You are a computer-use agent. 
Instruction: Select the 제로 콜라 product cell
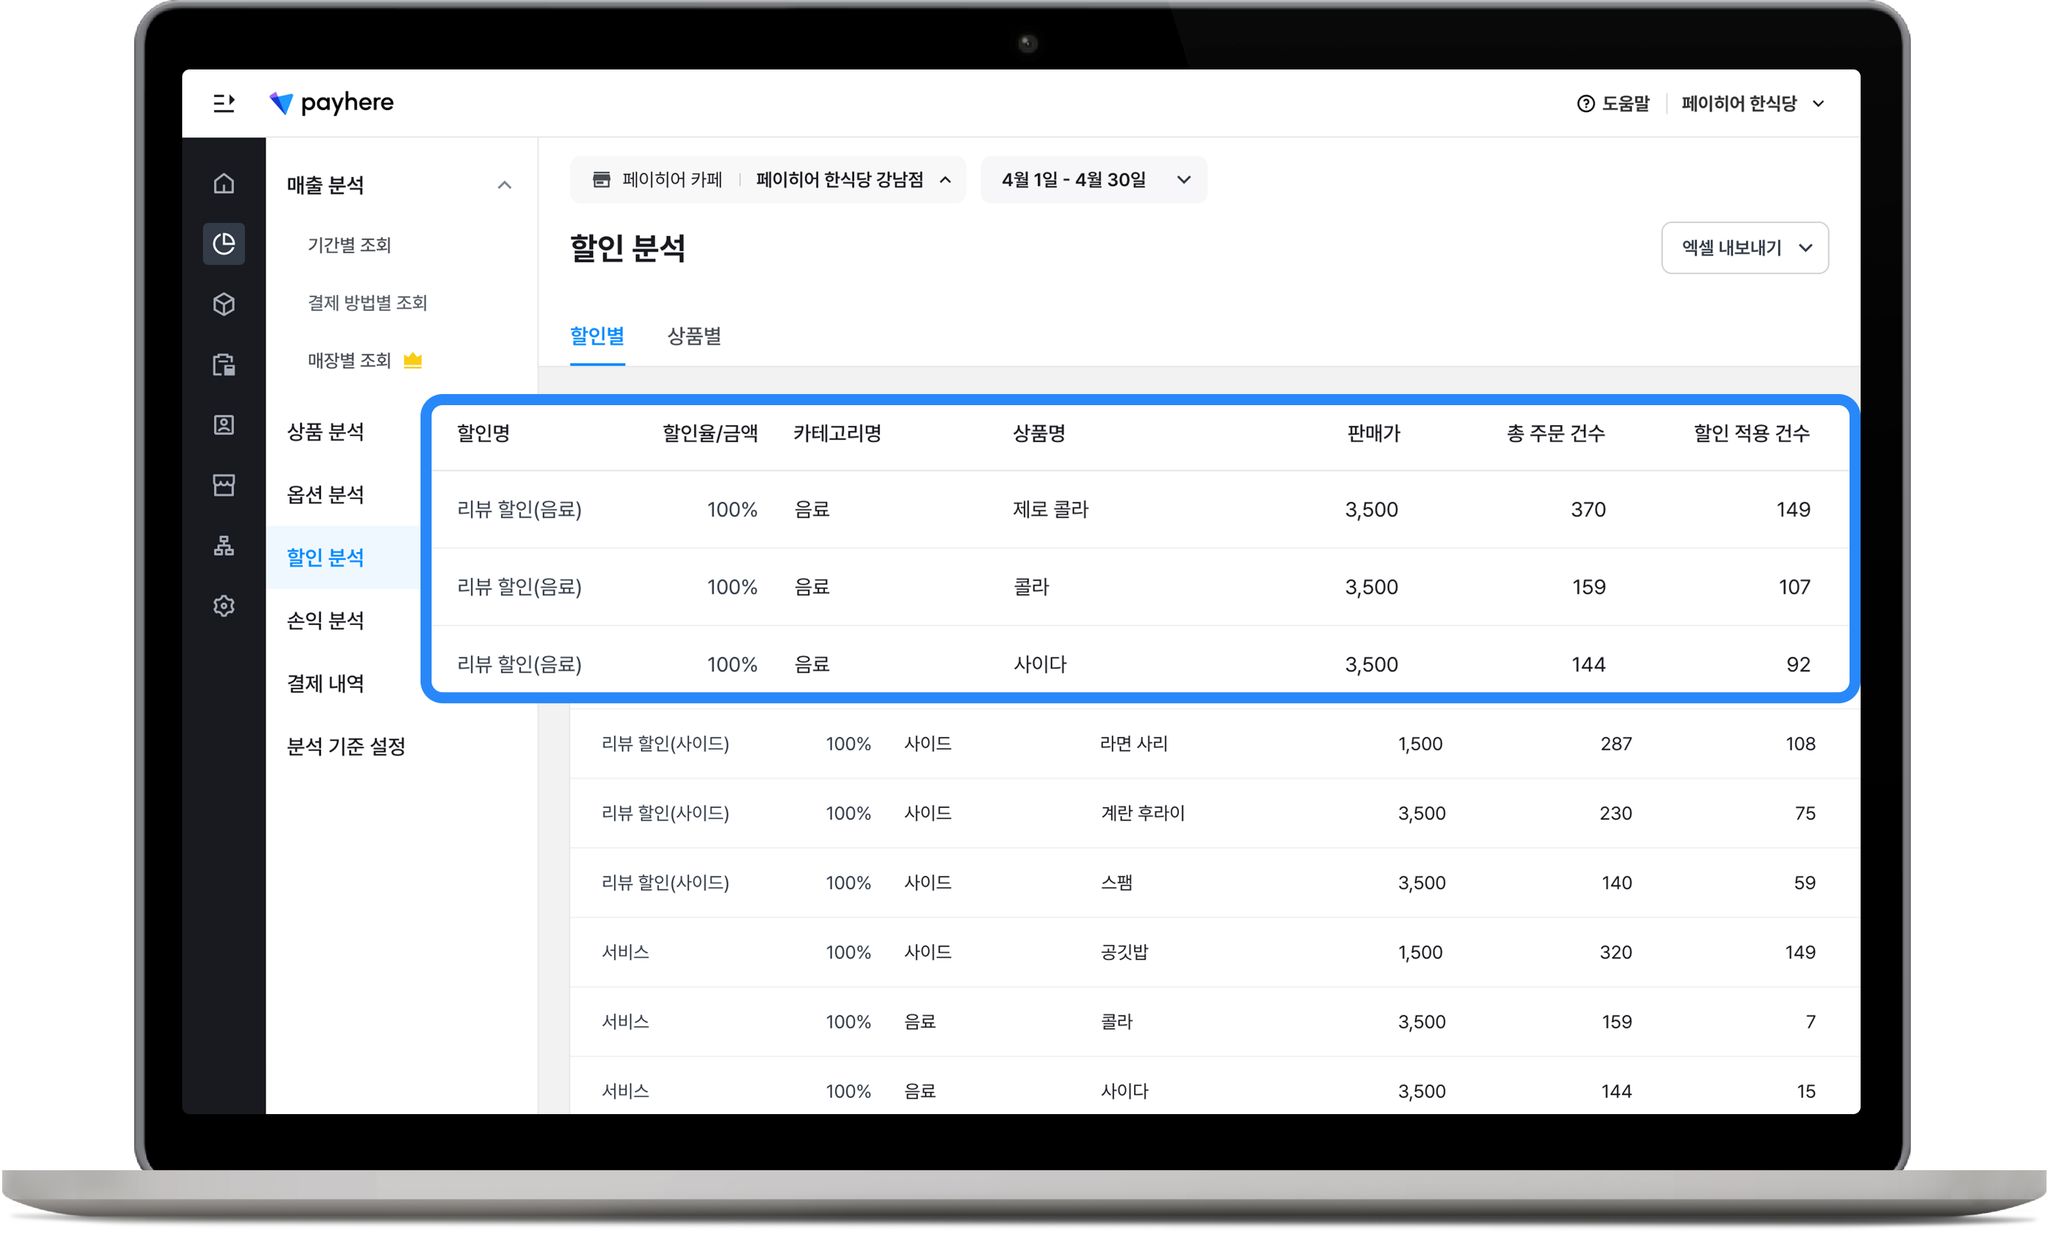[x=1050, y=510]
